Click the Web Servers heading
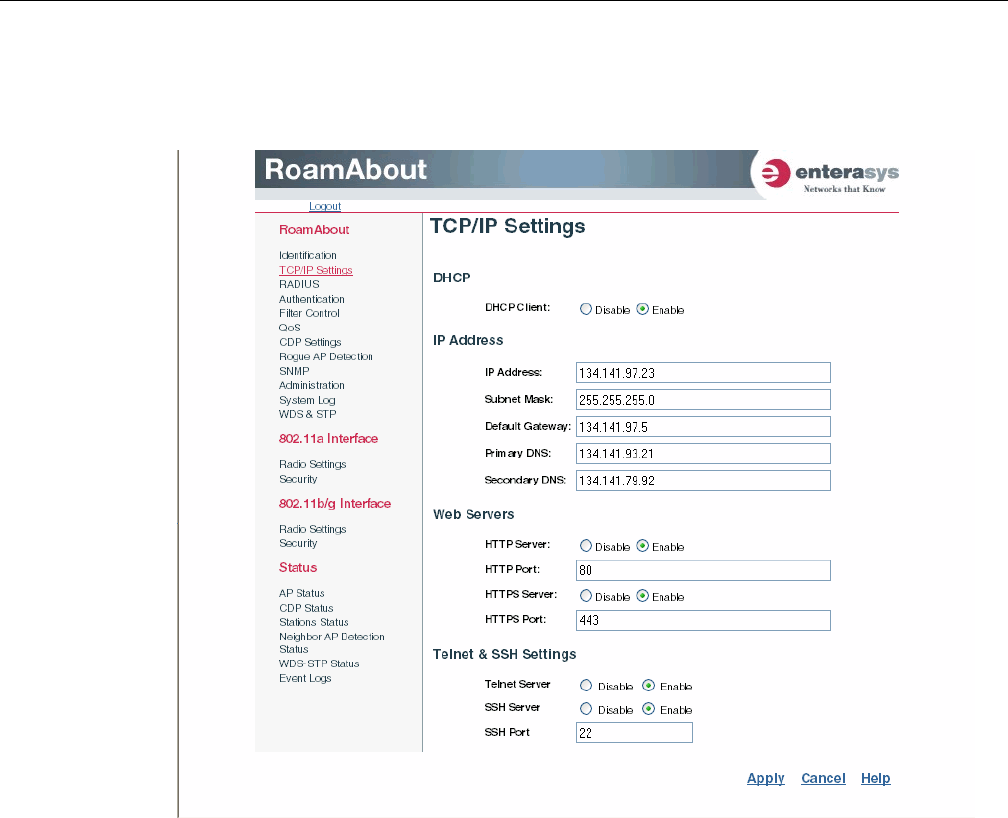The width and height of the screenshot is (1008, 818). click(474, 514)
